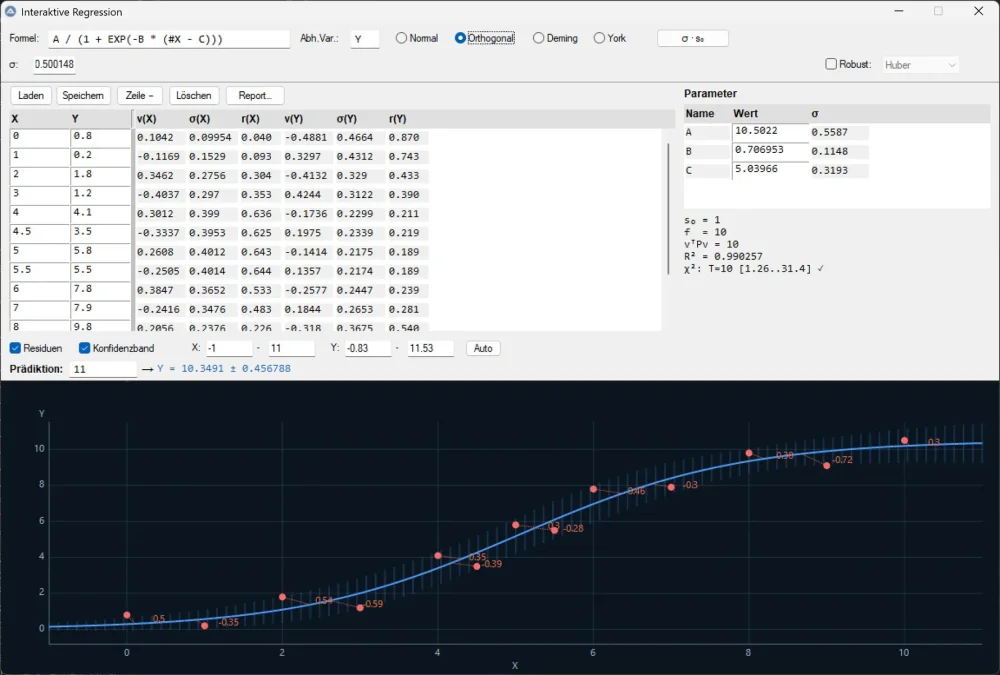
Task: Click the Löschen button
Action: (x=194, y=96)
